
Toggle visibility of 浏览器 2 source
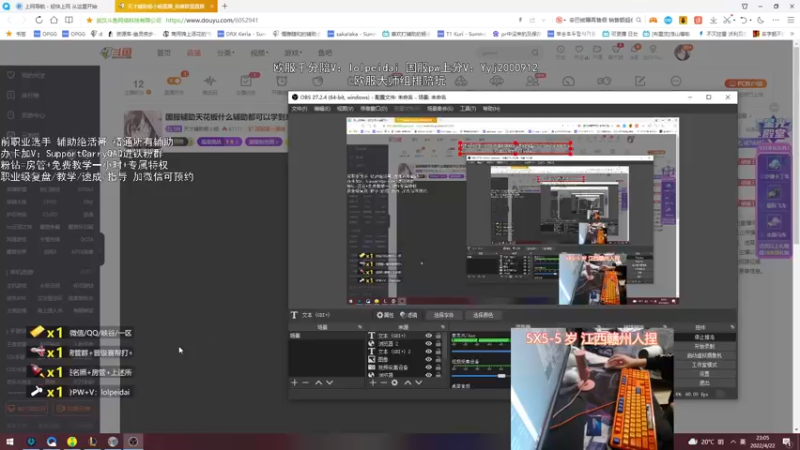pyautogui.click(x=429, y=343)
